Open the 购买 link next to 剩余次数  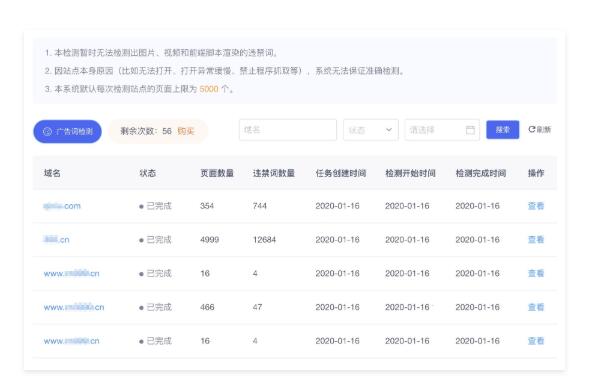186,131
